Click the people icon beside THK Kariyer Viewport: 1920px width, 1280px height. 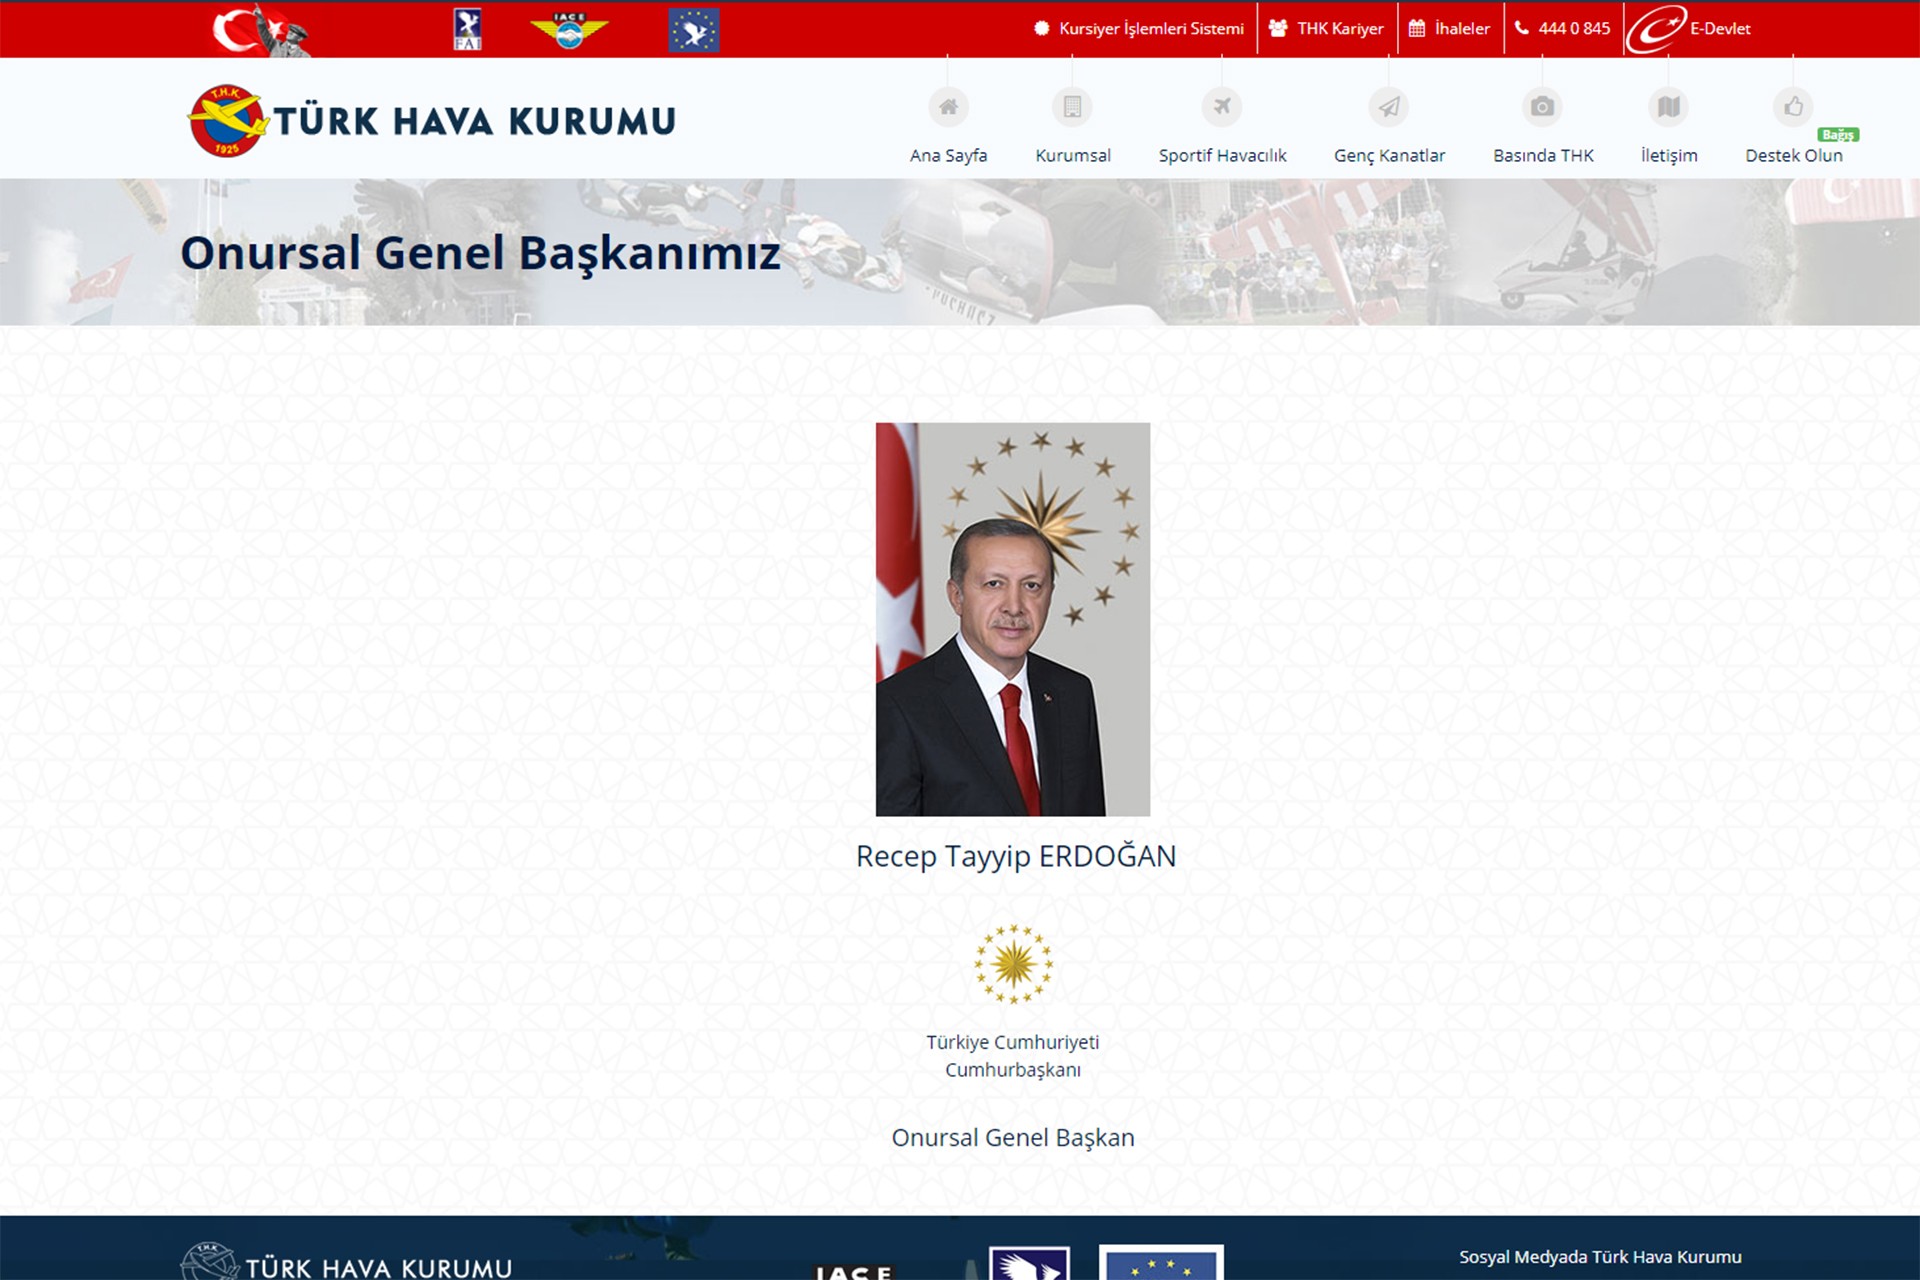pyautogui.click(x=1278, y=29)
